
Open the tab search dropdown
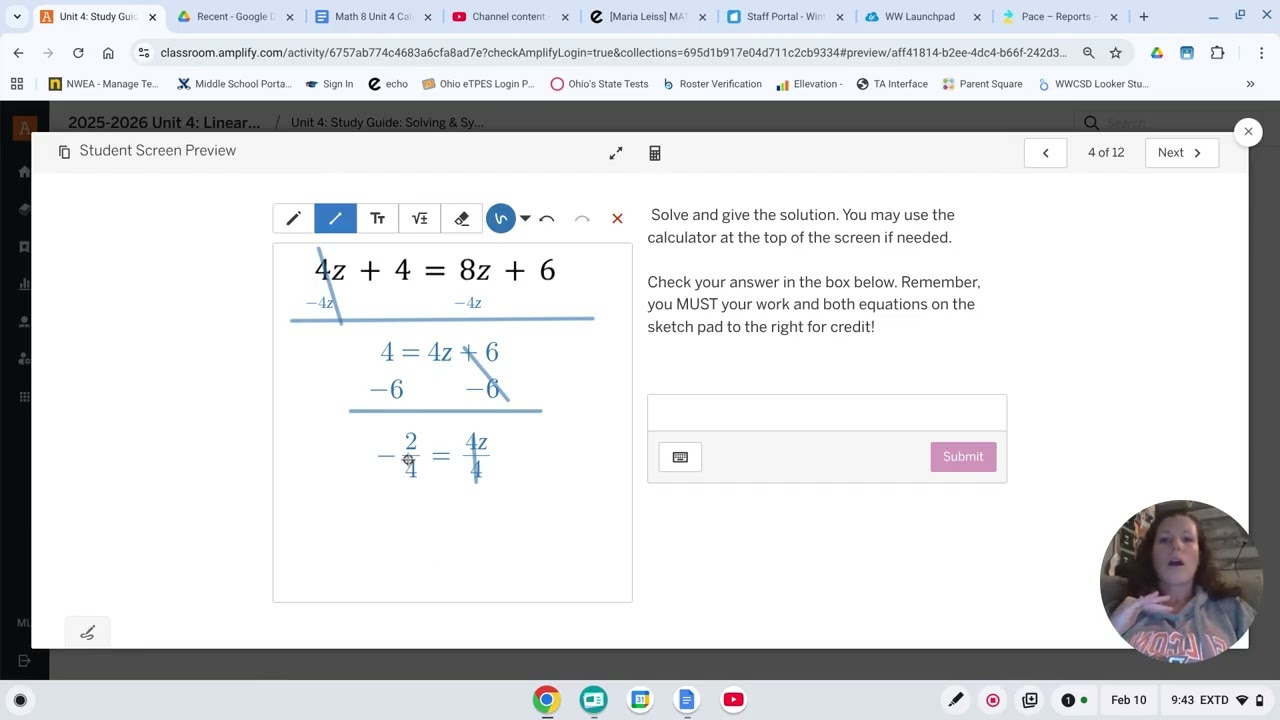(x=17, y=17)
